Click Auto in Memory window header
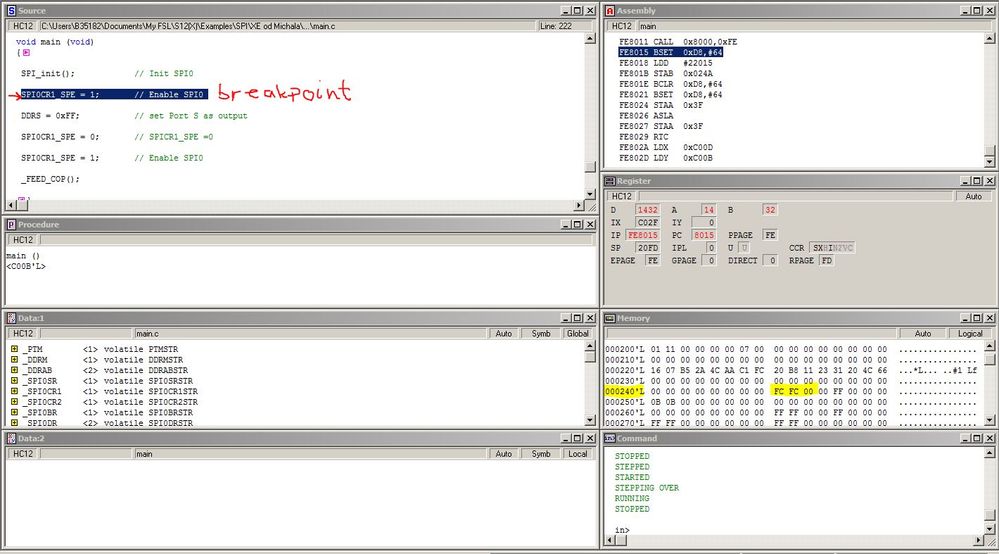 tap(923, 334)
